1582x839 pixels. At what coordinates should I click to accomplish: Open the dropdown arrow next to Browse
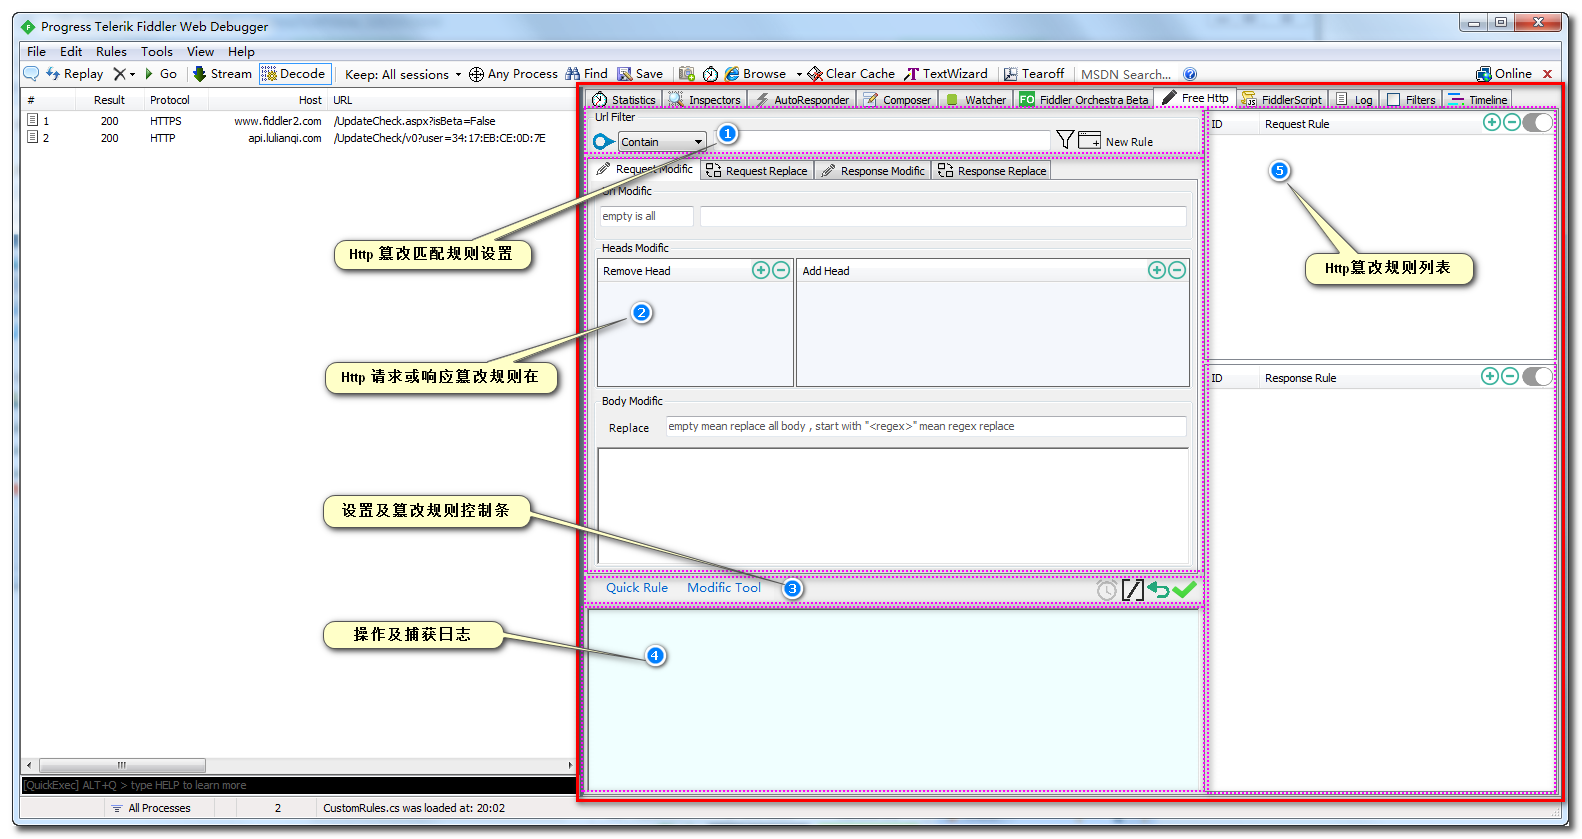pos(799,74)
